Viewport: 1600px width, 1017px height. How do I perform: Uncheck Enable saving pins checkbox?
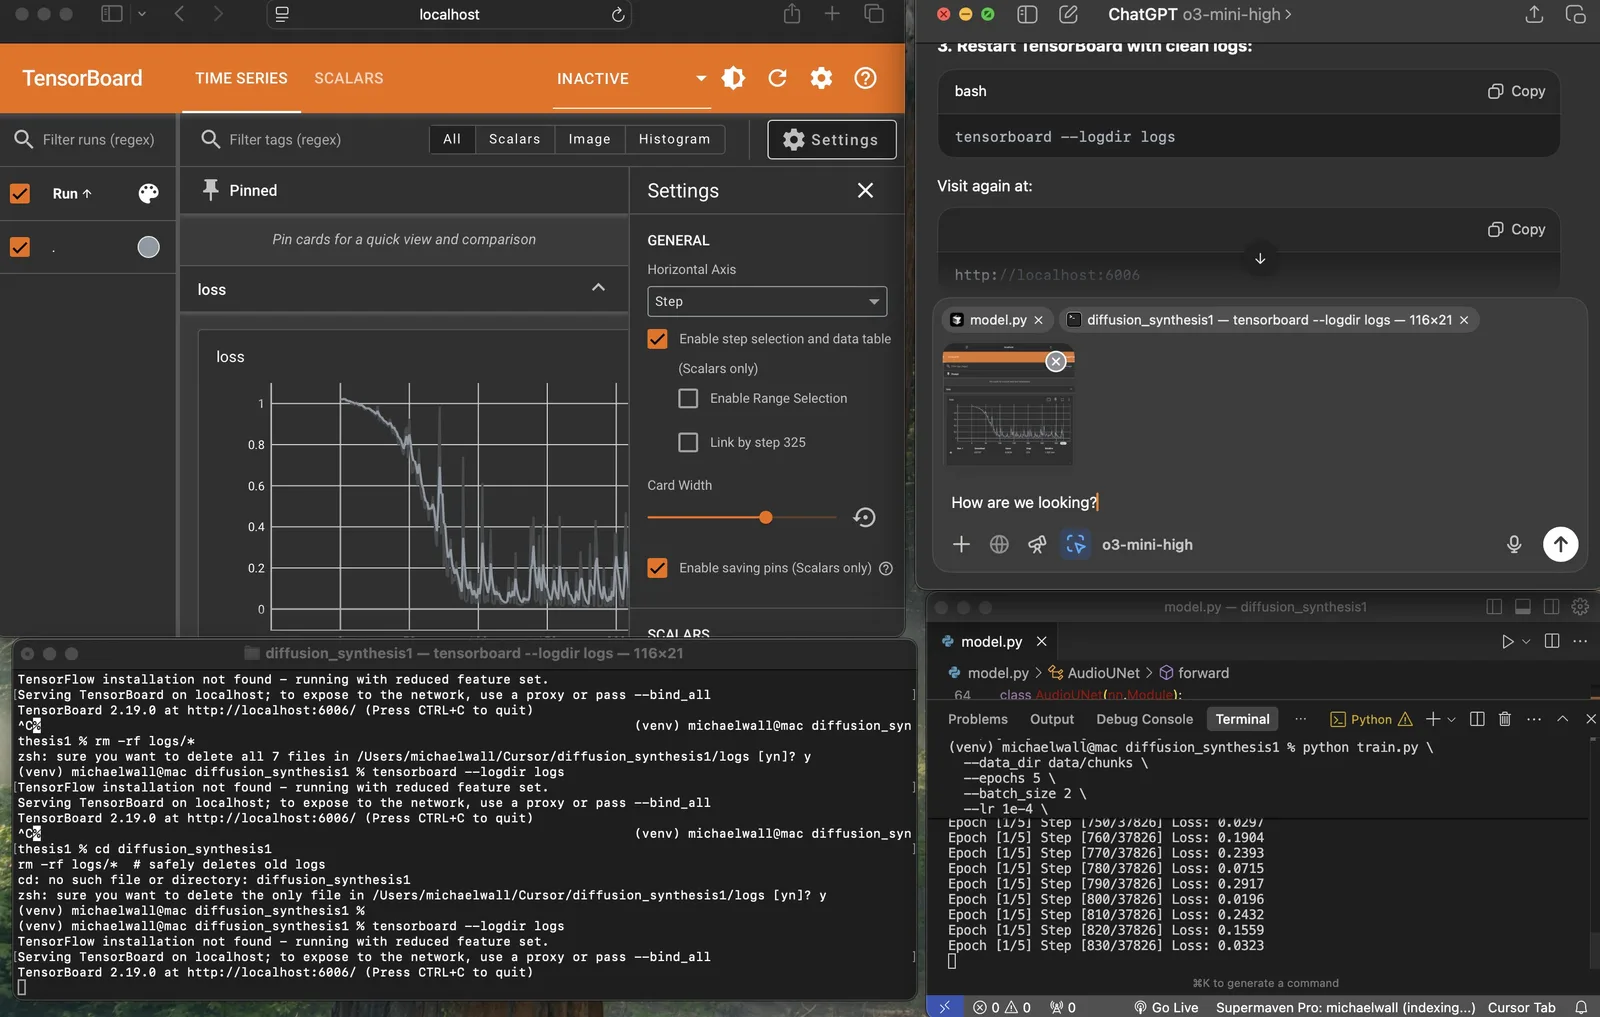[657, 568]
